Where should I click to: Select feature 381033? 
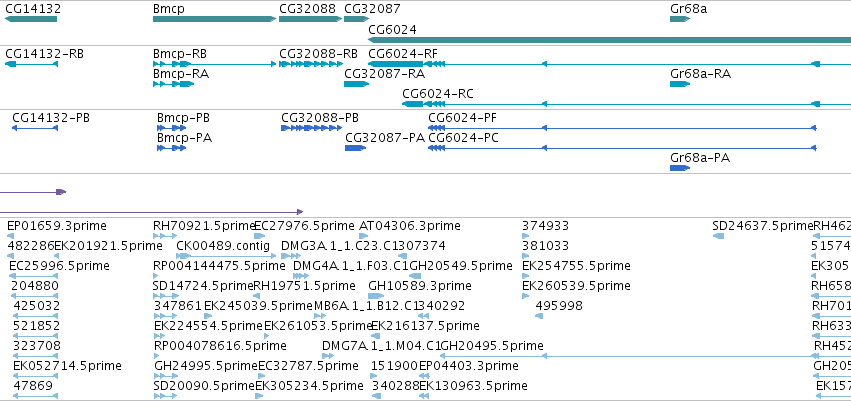pos(525,256)
